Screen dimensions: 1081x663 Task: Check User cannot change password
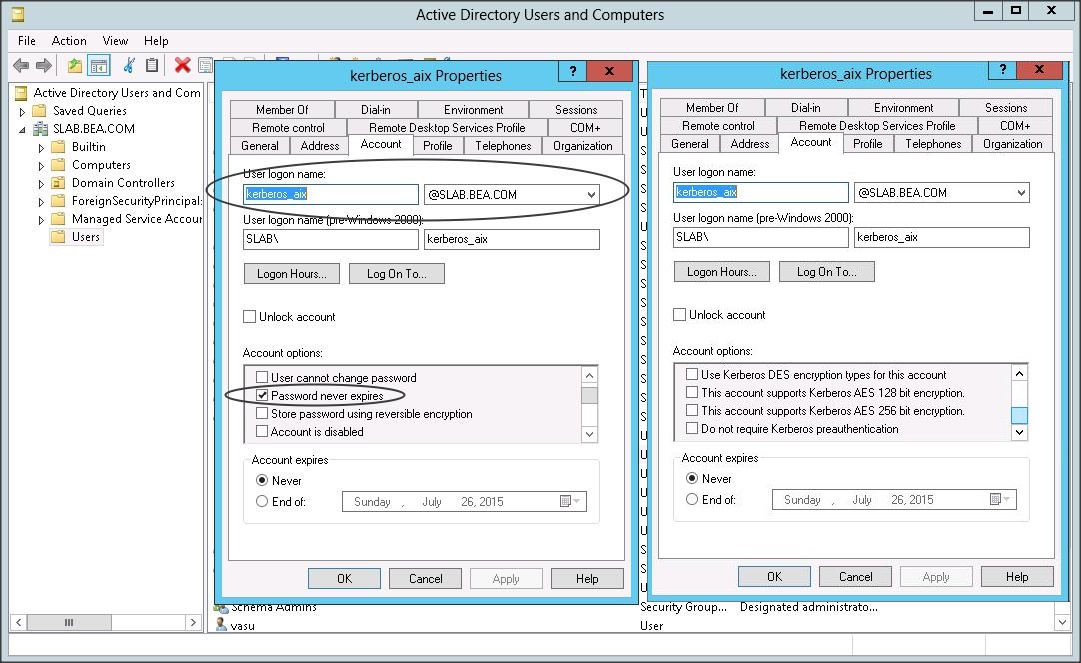click(262, 377)
